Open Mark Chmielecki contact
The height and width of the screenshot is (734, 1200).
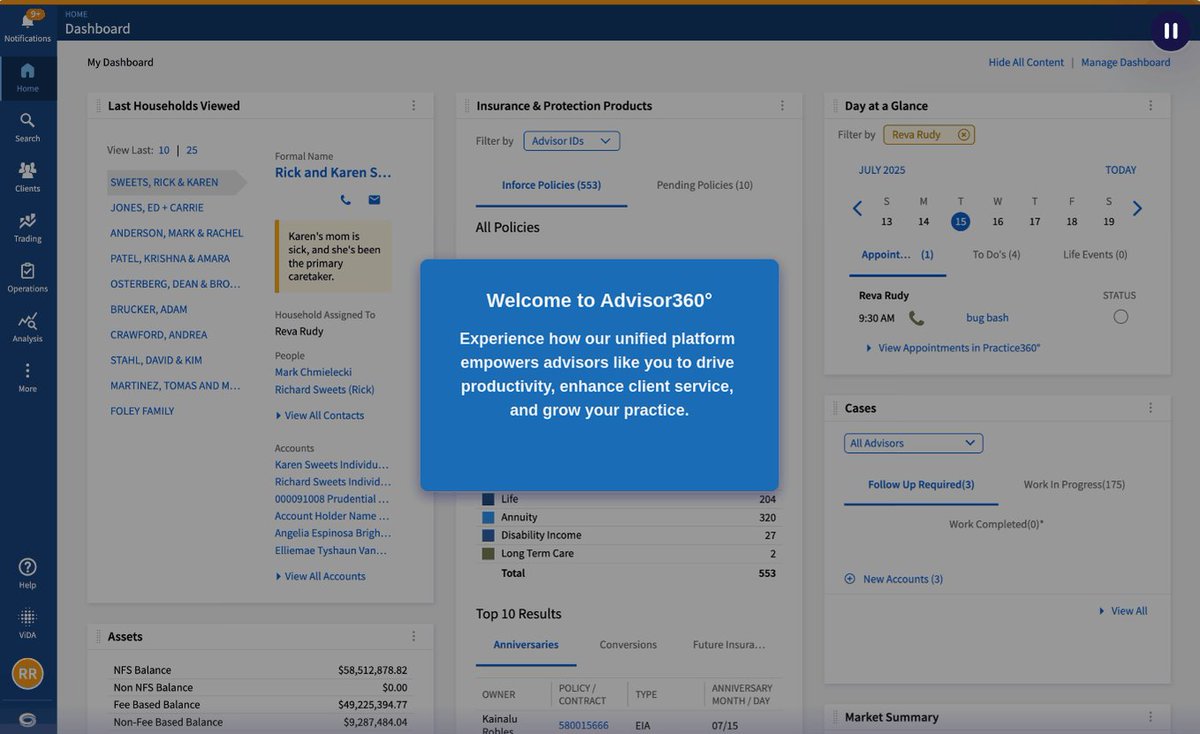(313, 373)
